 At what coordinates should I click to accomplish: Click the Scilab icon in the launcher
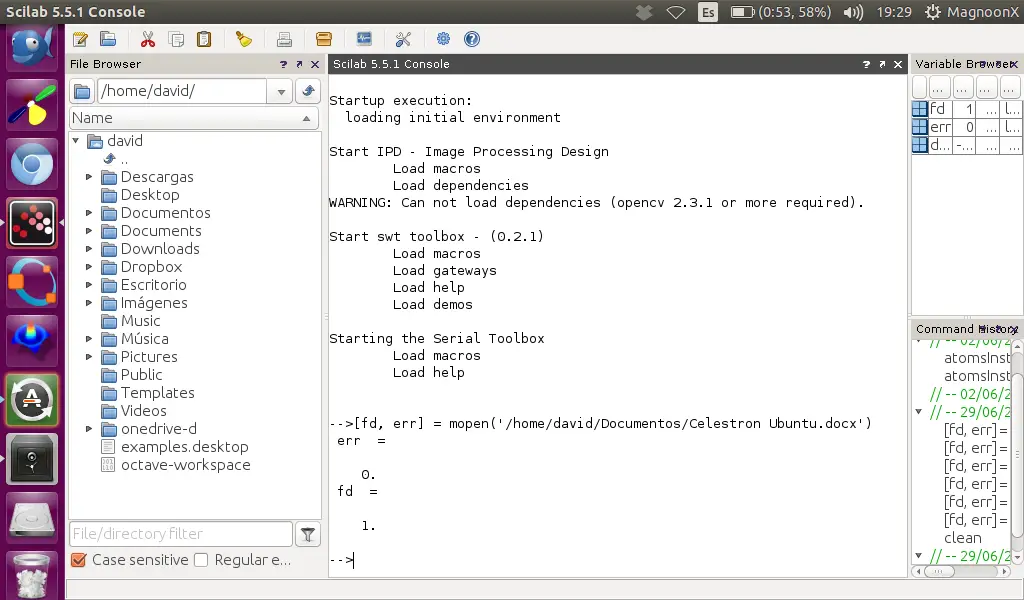pyautogui.click(x=32, y=223)
